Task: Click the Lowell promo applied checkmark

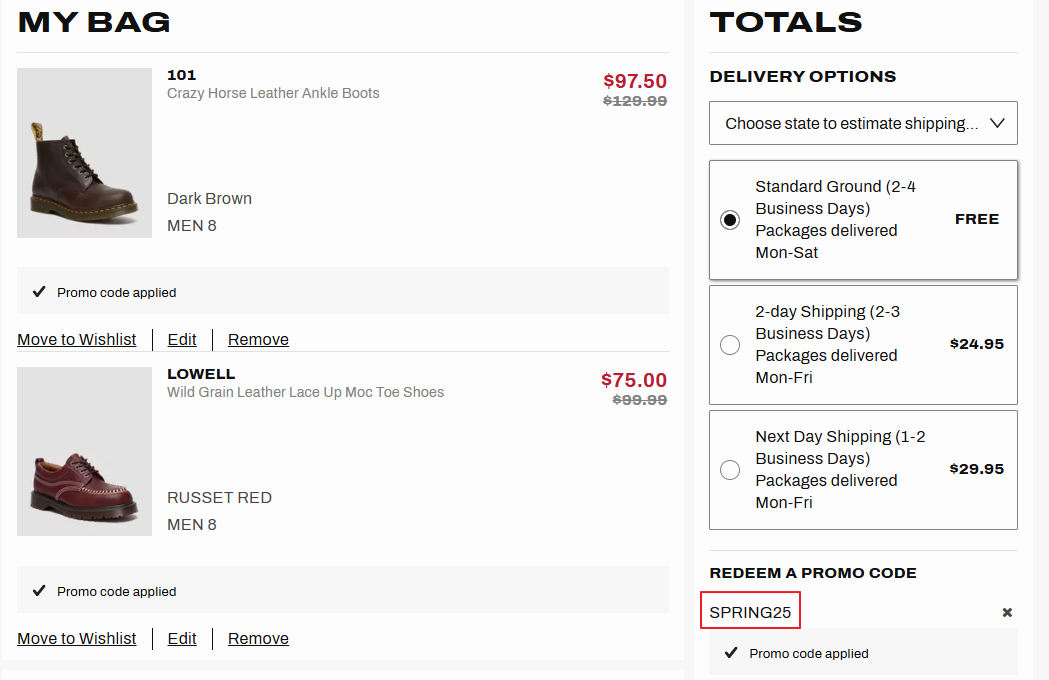Action: tap(39, 591)
